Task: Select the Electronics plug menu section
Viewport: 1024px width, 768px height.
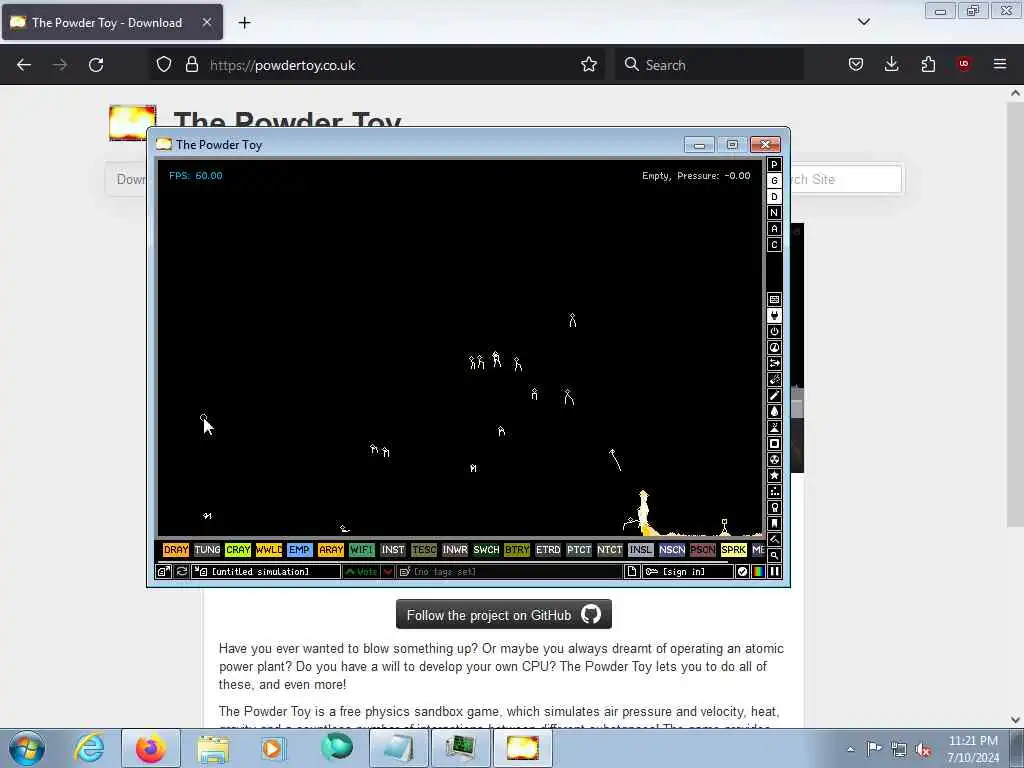Action: 774,315
